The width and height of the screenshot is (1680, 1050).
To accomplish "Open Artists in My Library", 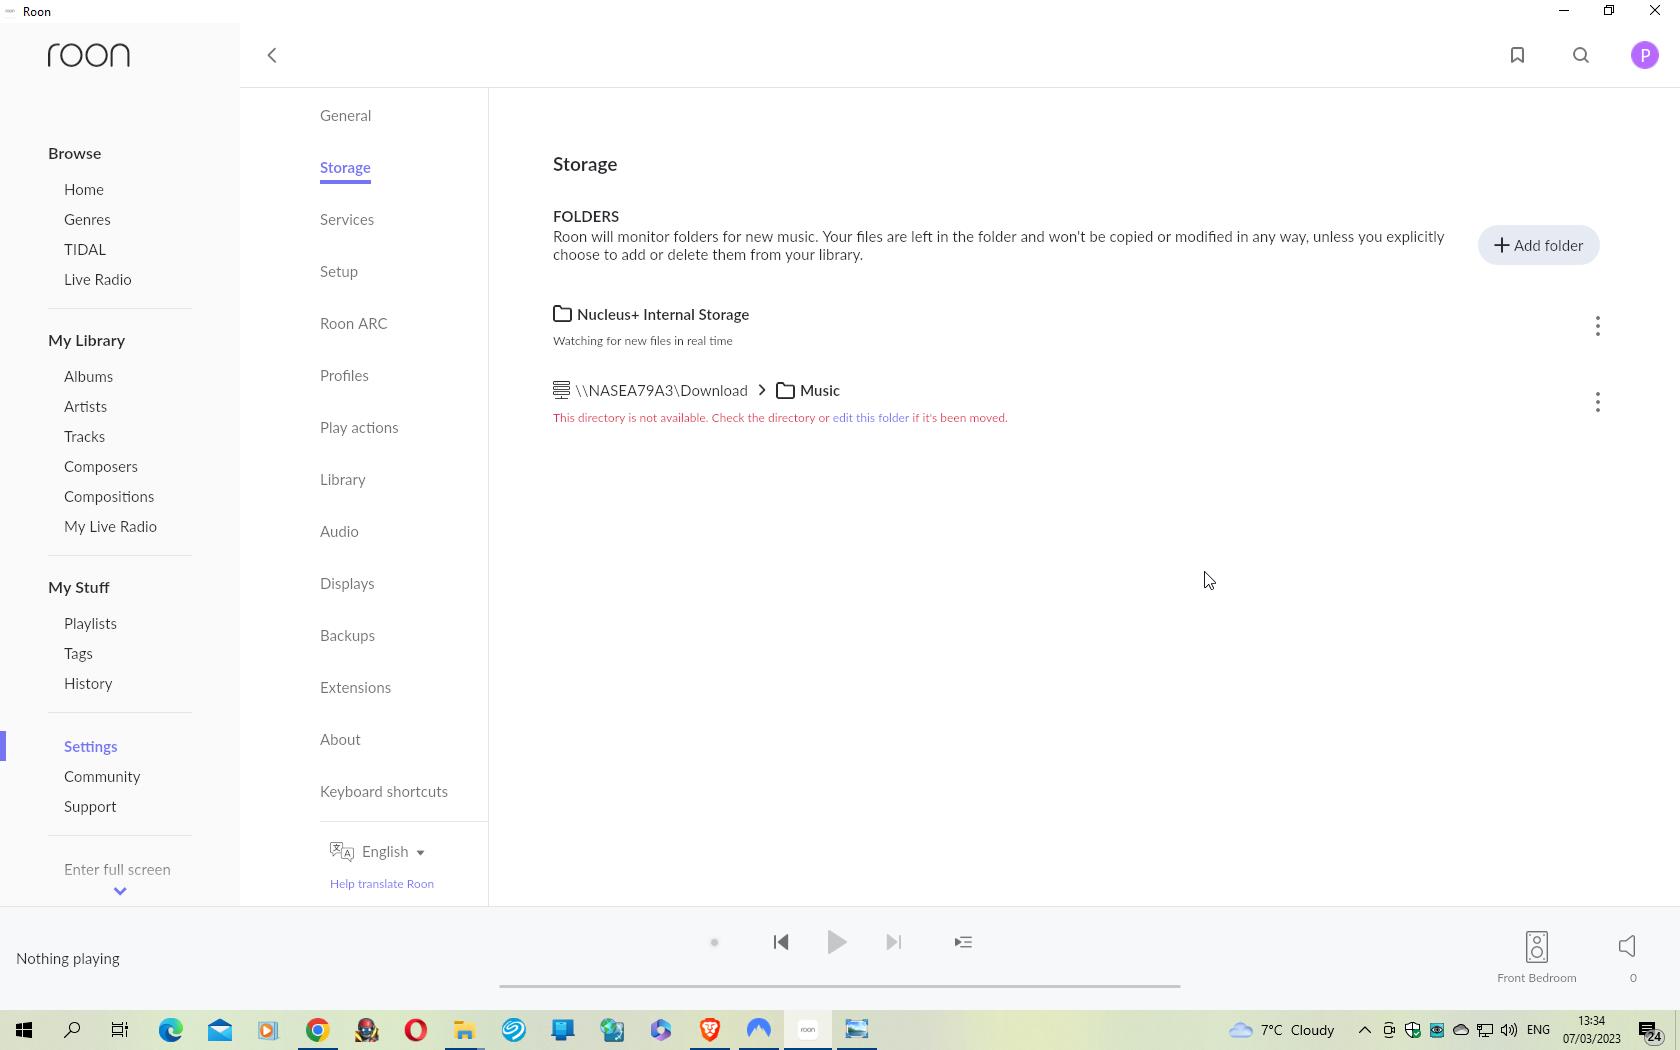I will point(85,407).
